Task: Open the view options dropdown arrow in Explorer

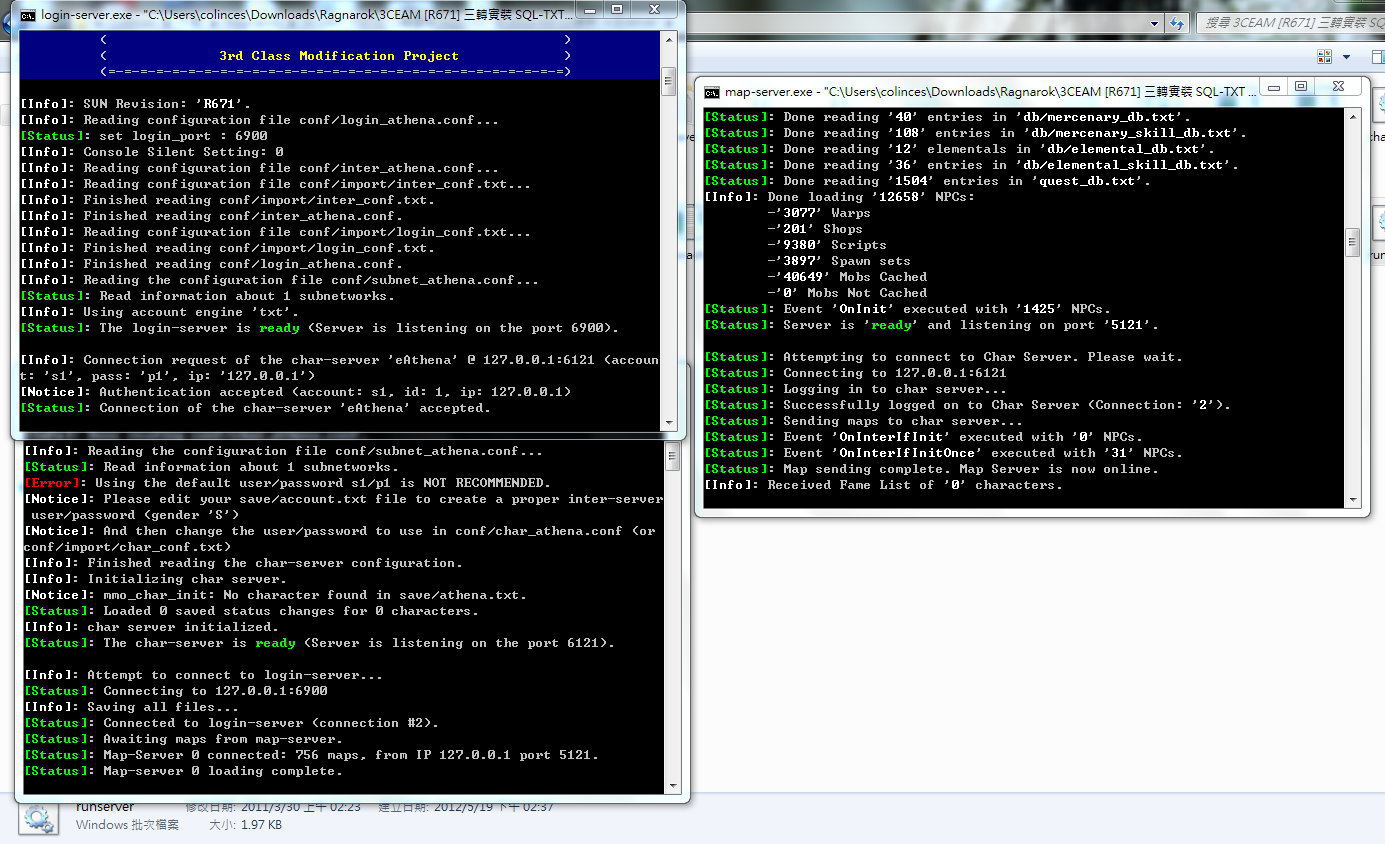Action: point(1346,57)
